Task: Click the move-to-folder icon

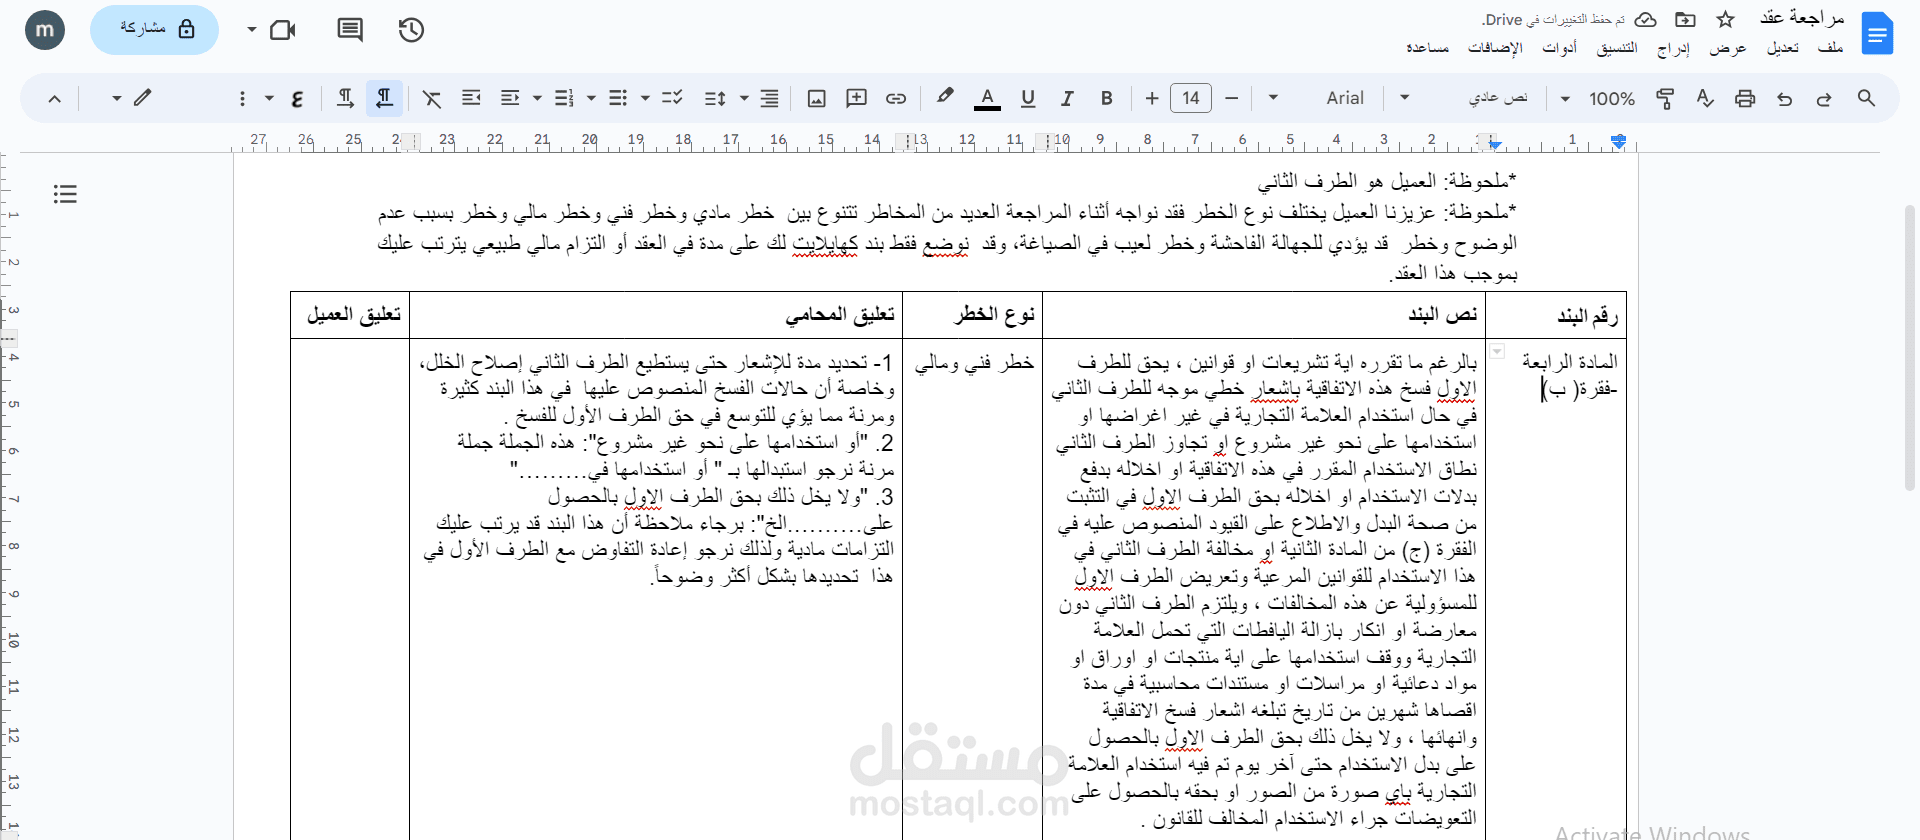Action: 1685,19
